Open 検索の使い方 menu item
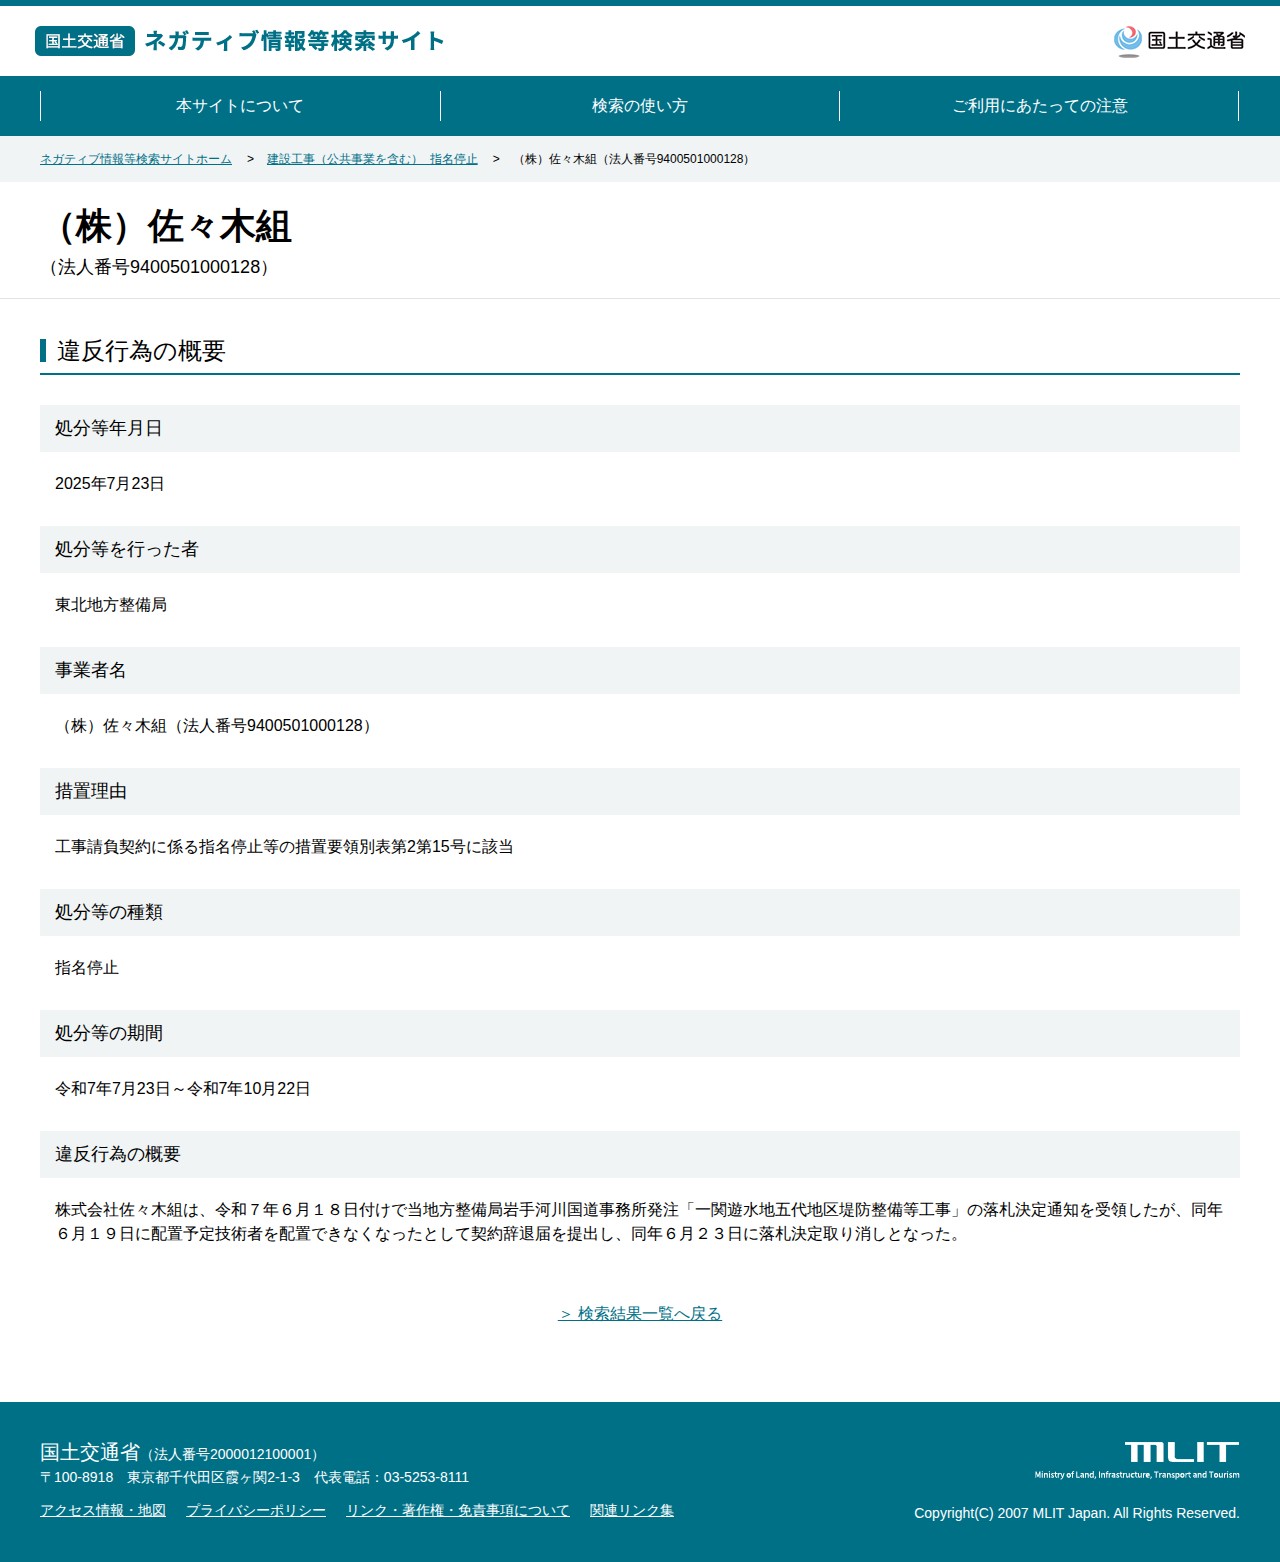The width and height of the screenshot is (1280, 1562). (x=640, y=106)
